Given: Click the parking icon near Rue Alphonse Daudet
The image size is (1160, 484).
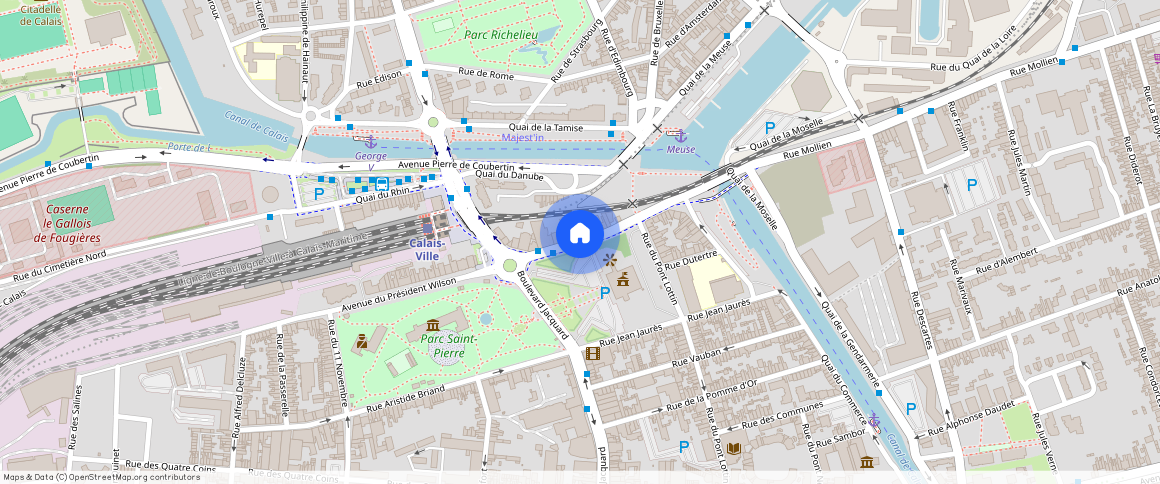Looking at the screenshot, I should 910,408.
